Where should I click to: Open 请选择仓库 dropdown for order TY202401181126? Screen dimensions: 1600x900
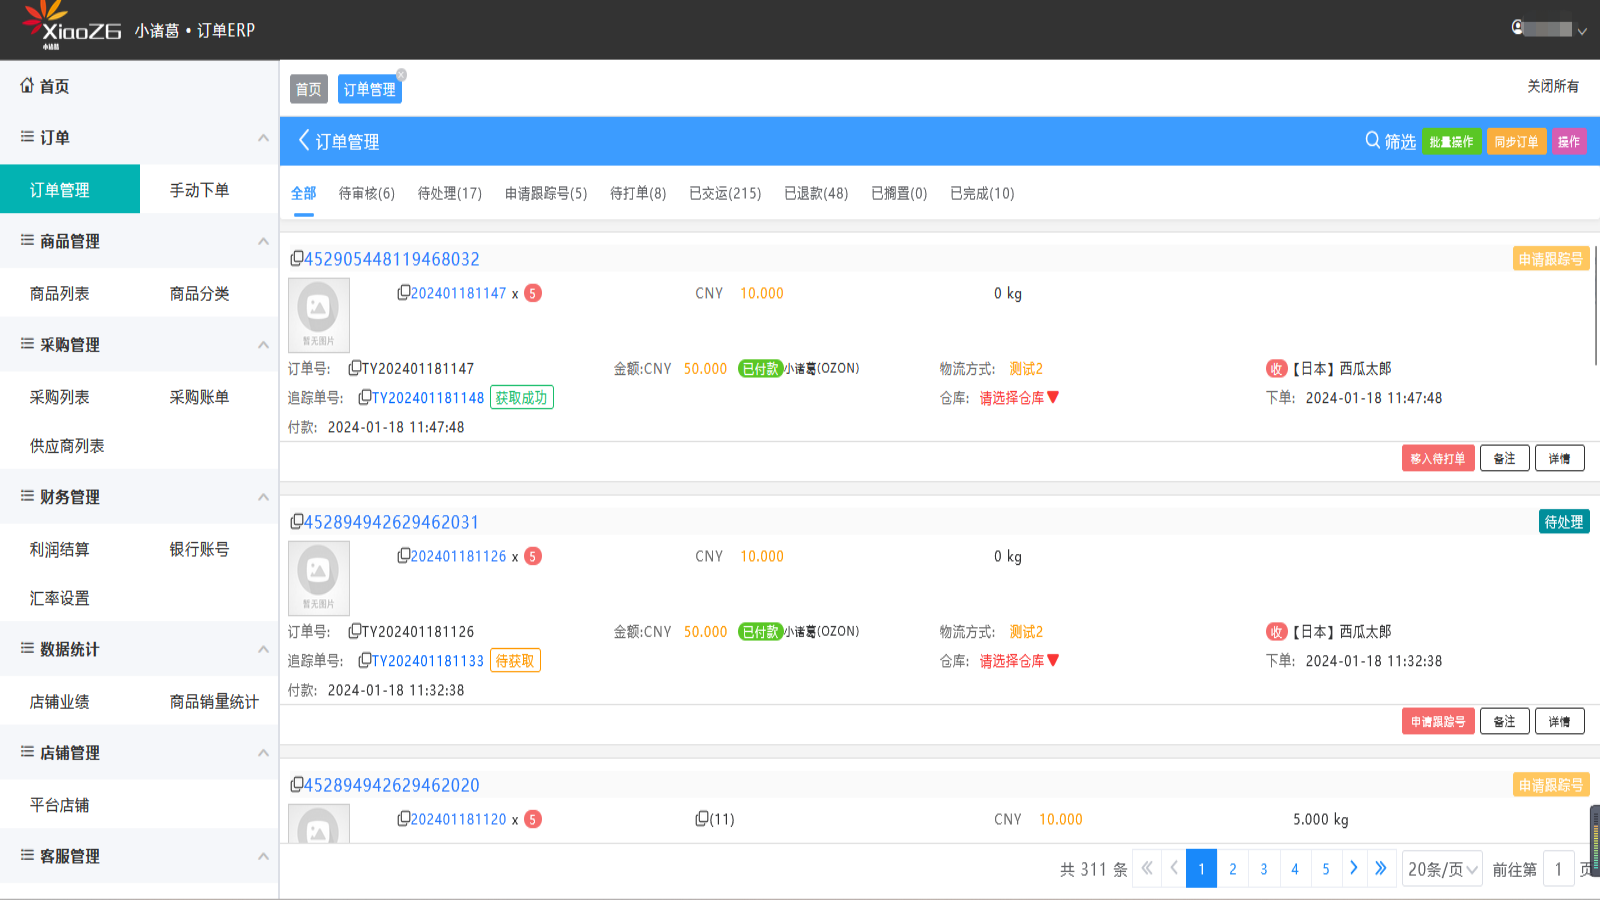[x=1019, y=661]
